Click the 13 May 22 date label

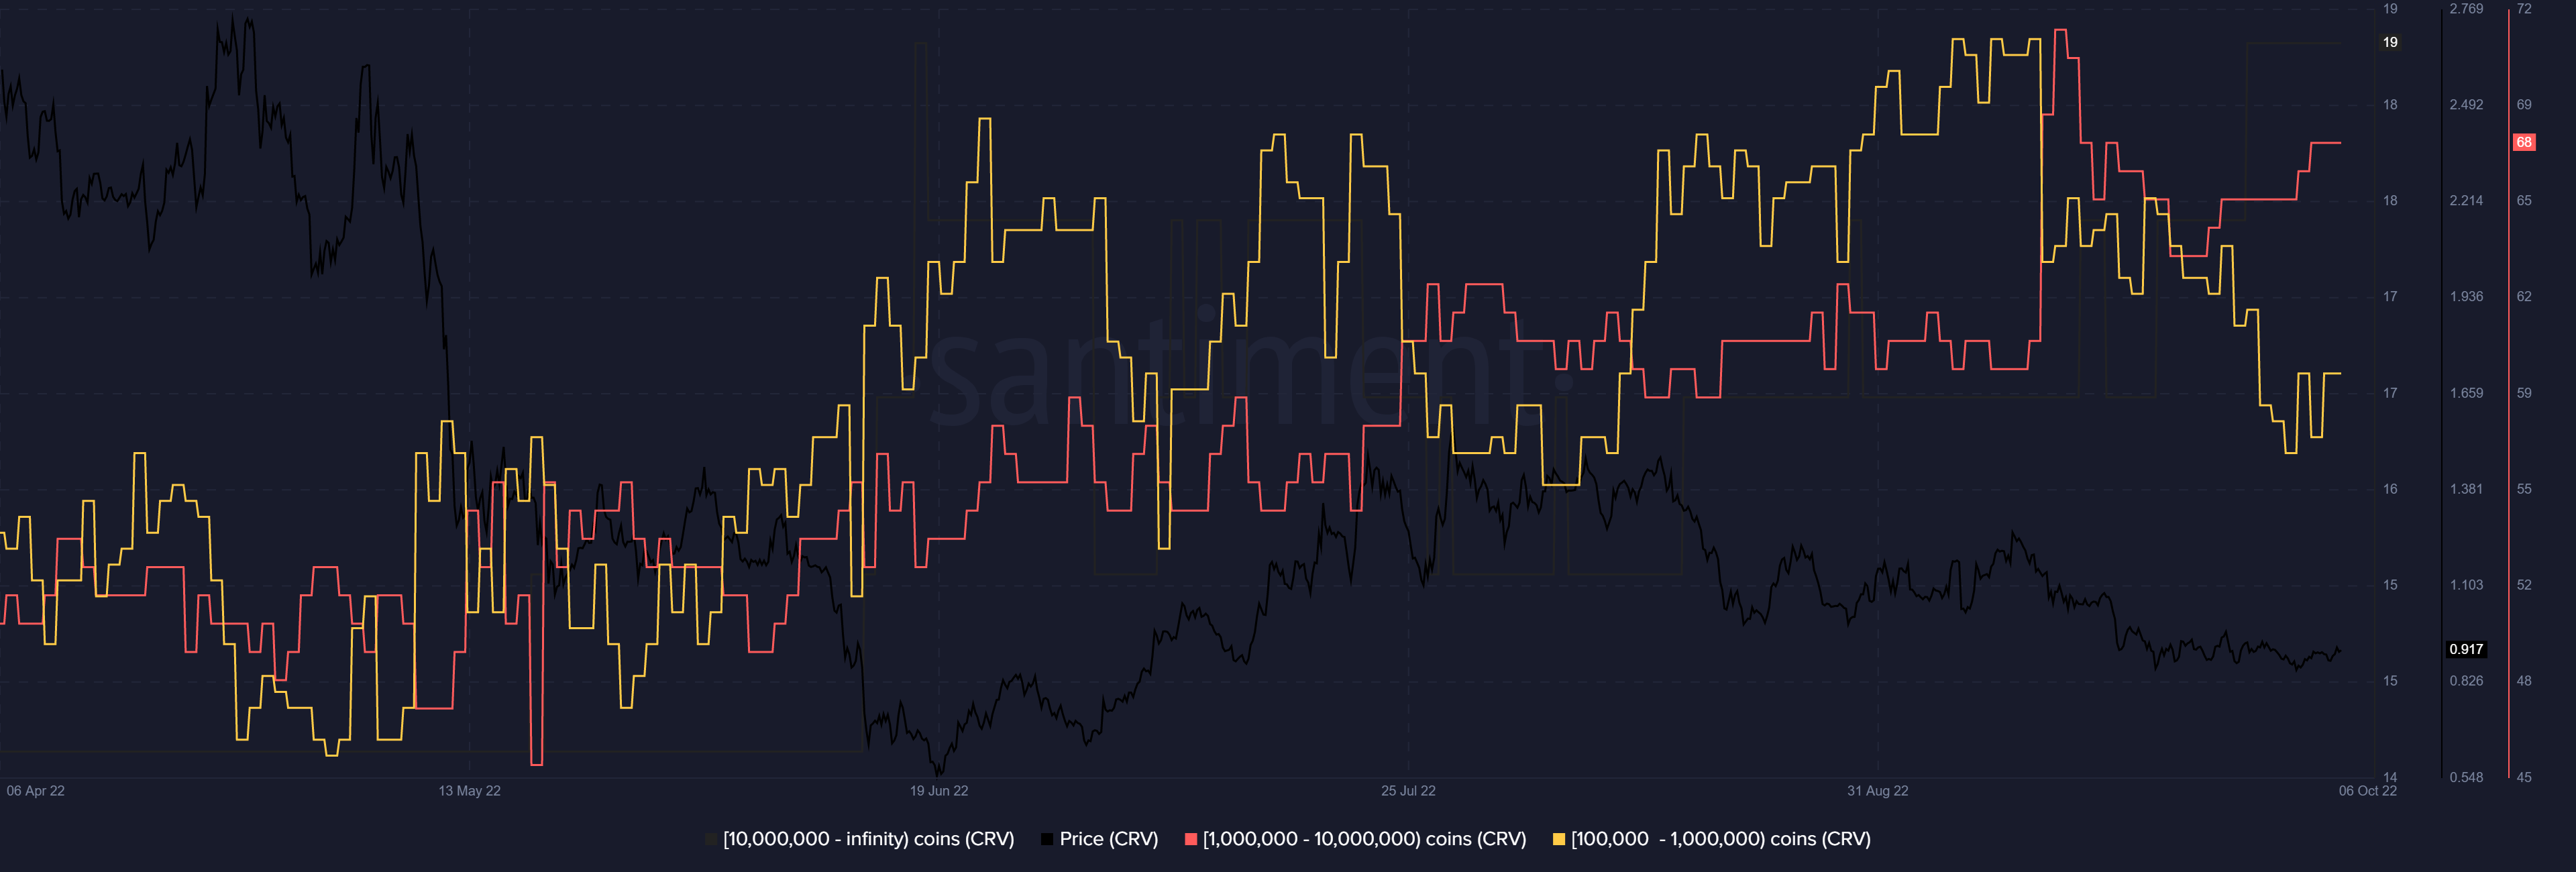coord(469,791)
